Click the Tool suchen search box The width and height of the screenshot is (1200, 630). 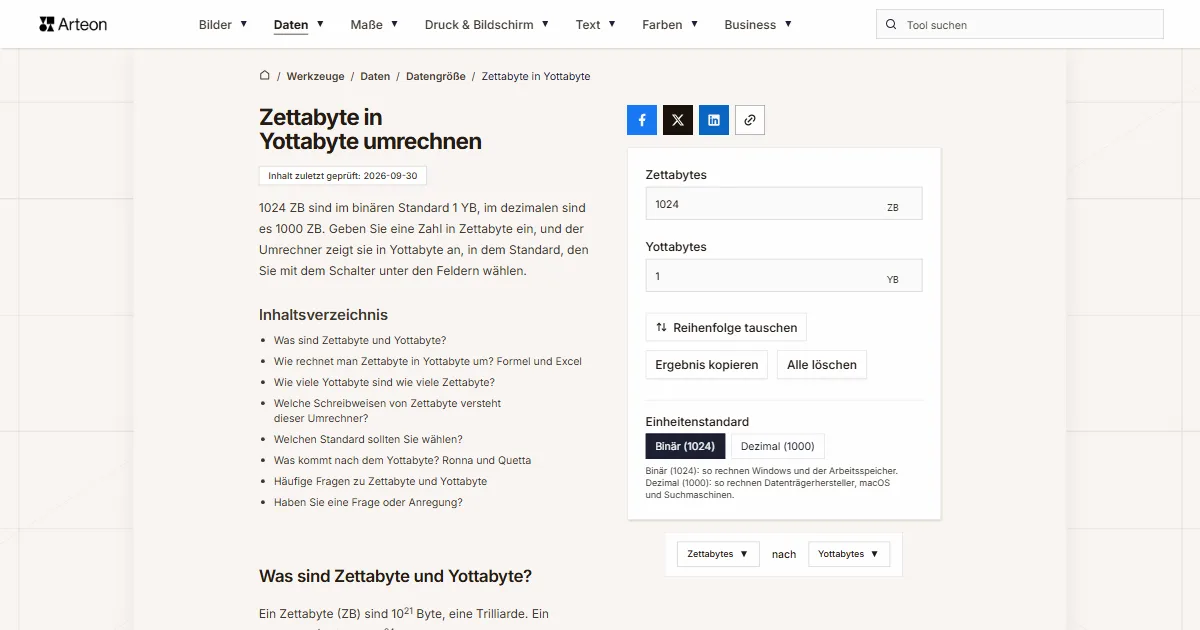point(1020,25)
